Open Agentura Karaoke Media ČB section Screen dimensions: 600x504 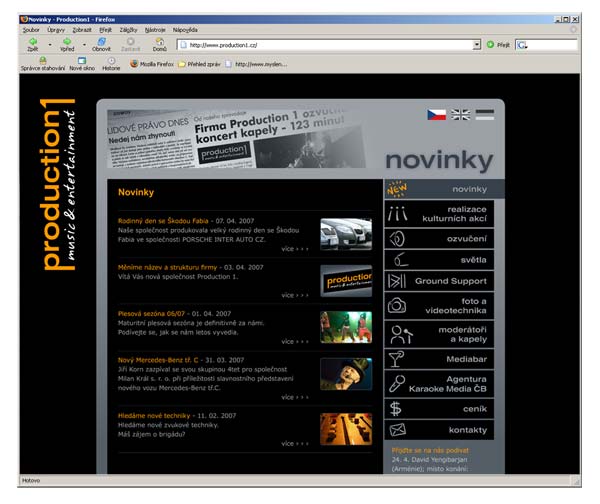(439, 384)
